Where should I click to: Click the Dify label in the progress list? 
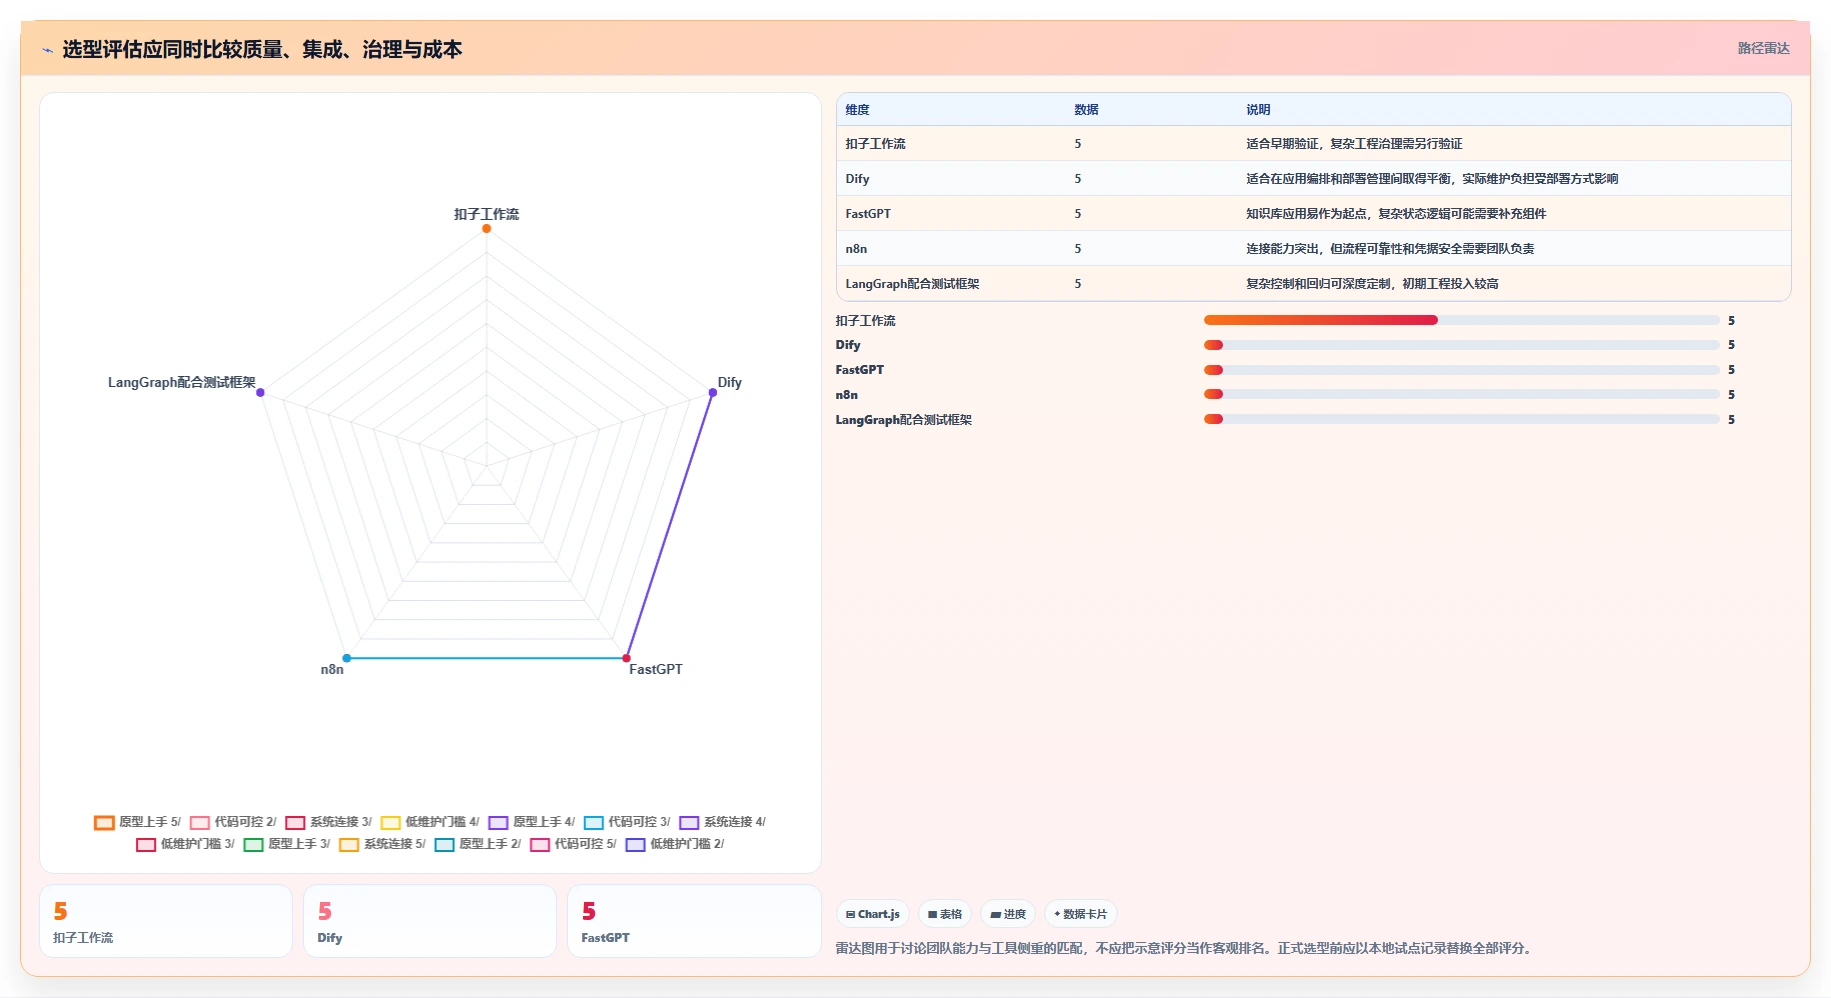(x=848, y=345)
